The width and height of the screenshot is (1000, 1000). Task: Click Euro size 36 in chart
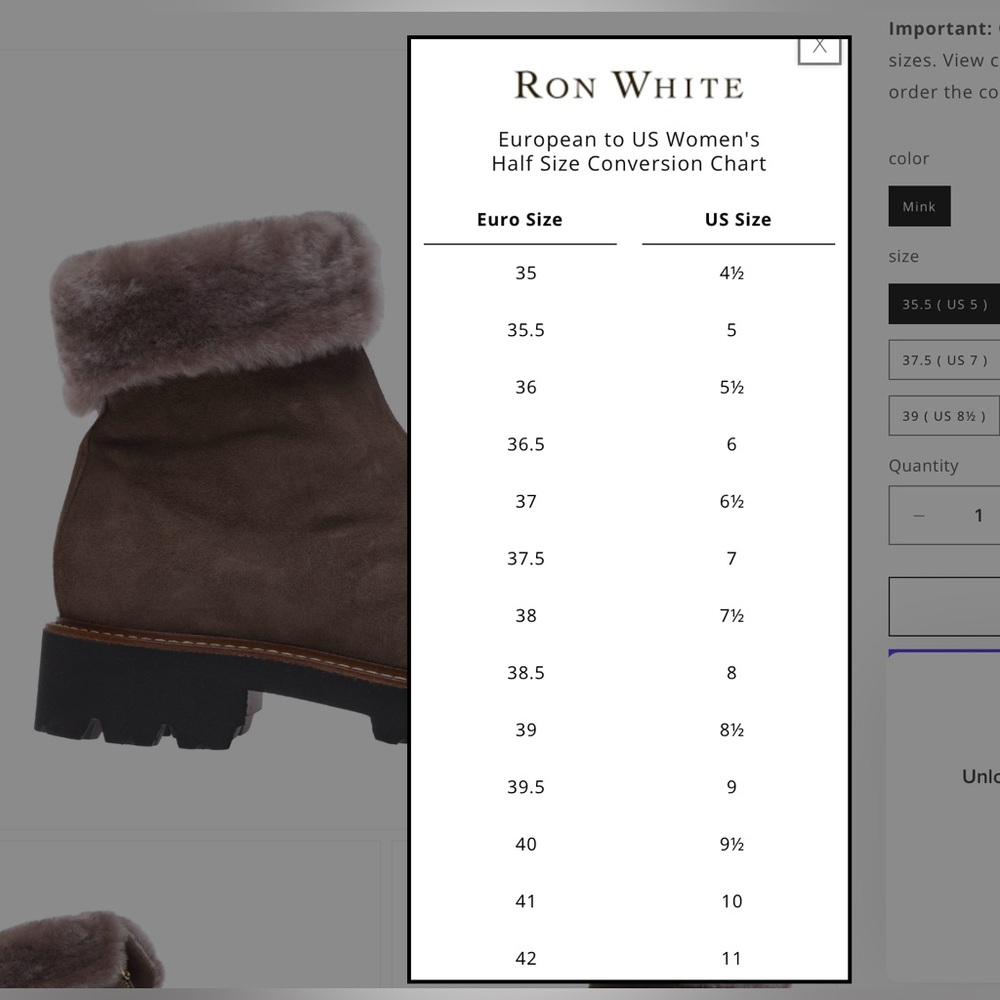[x=526, y=387]
